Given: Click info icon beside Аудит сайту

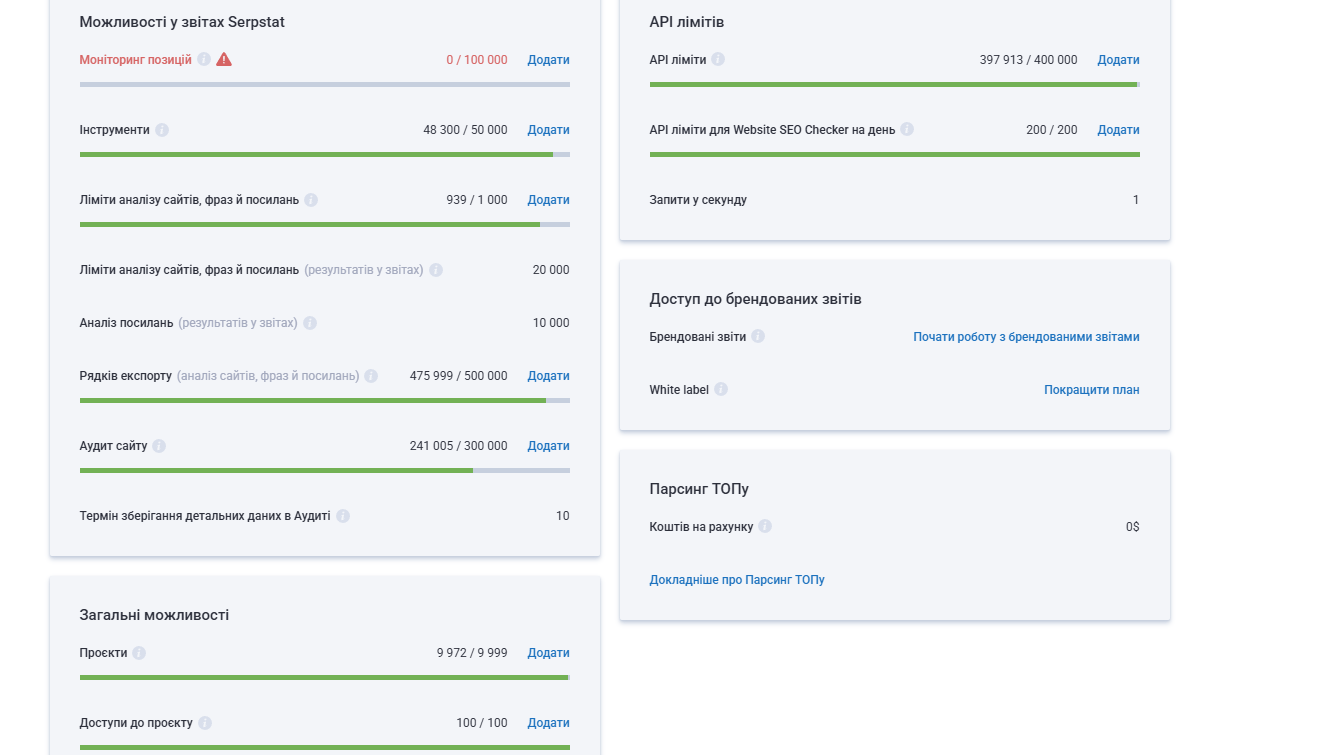Looking at the screenshot, I should pyautogui.click(x=159, y=446).
